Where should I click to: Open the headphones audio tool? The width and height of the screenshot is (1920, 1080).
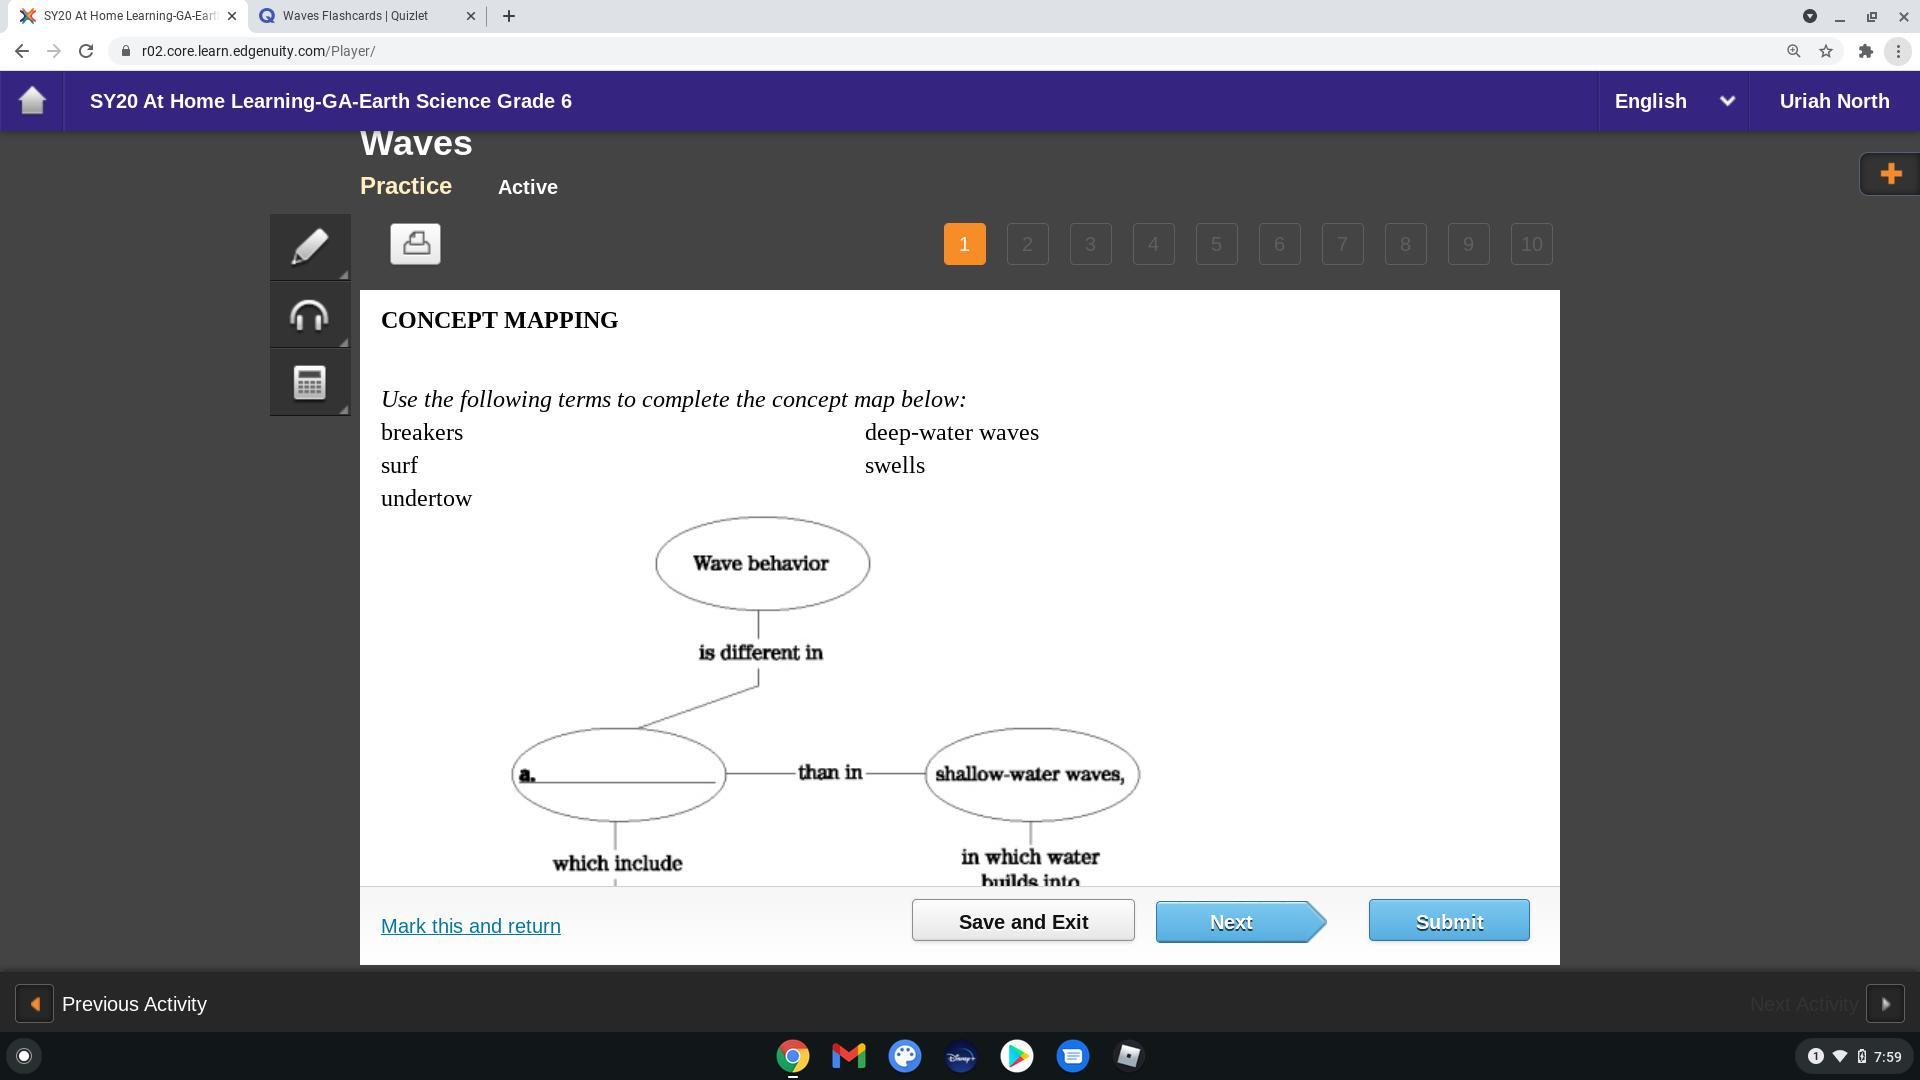pos(309,315)
